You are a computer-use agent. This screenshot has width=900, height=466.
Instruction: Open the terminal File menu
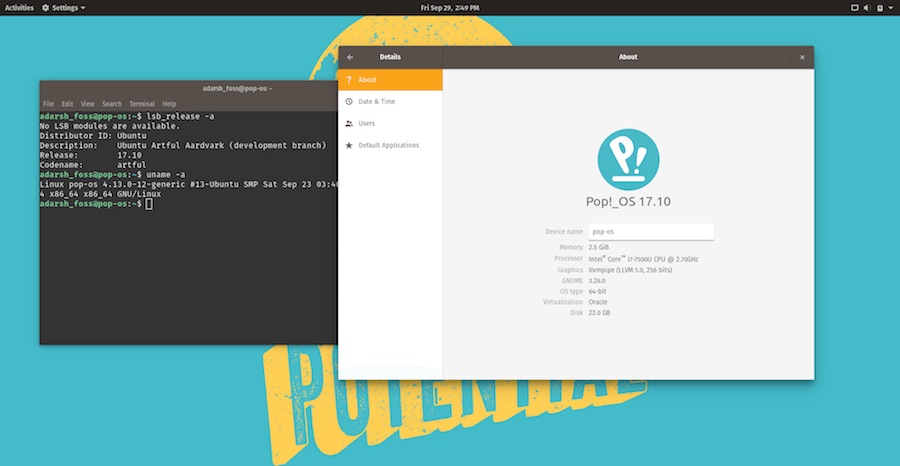pos(48,104)
